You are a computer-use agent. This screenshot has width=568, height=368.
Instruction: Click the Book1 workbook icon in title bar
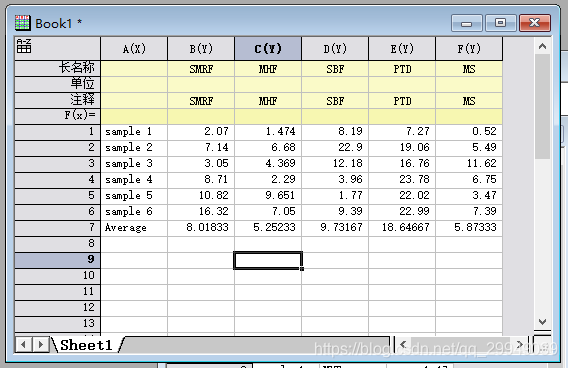coord(22,23)
